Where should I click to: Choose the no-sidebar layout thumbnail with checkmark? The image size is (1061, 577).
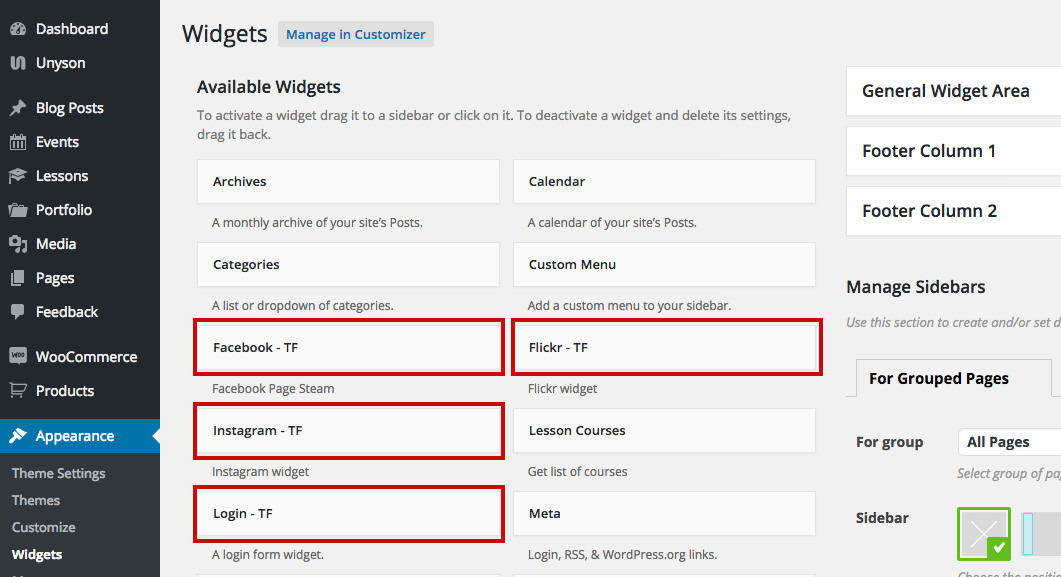pos(984,534)
